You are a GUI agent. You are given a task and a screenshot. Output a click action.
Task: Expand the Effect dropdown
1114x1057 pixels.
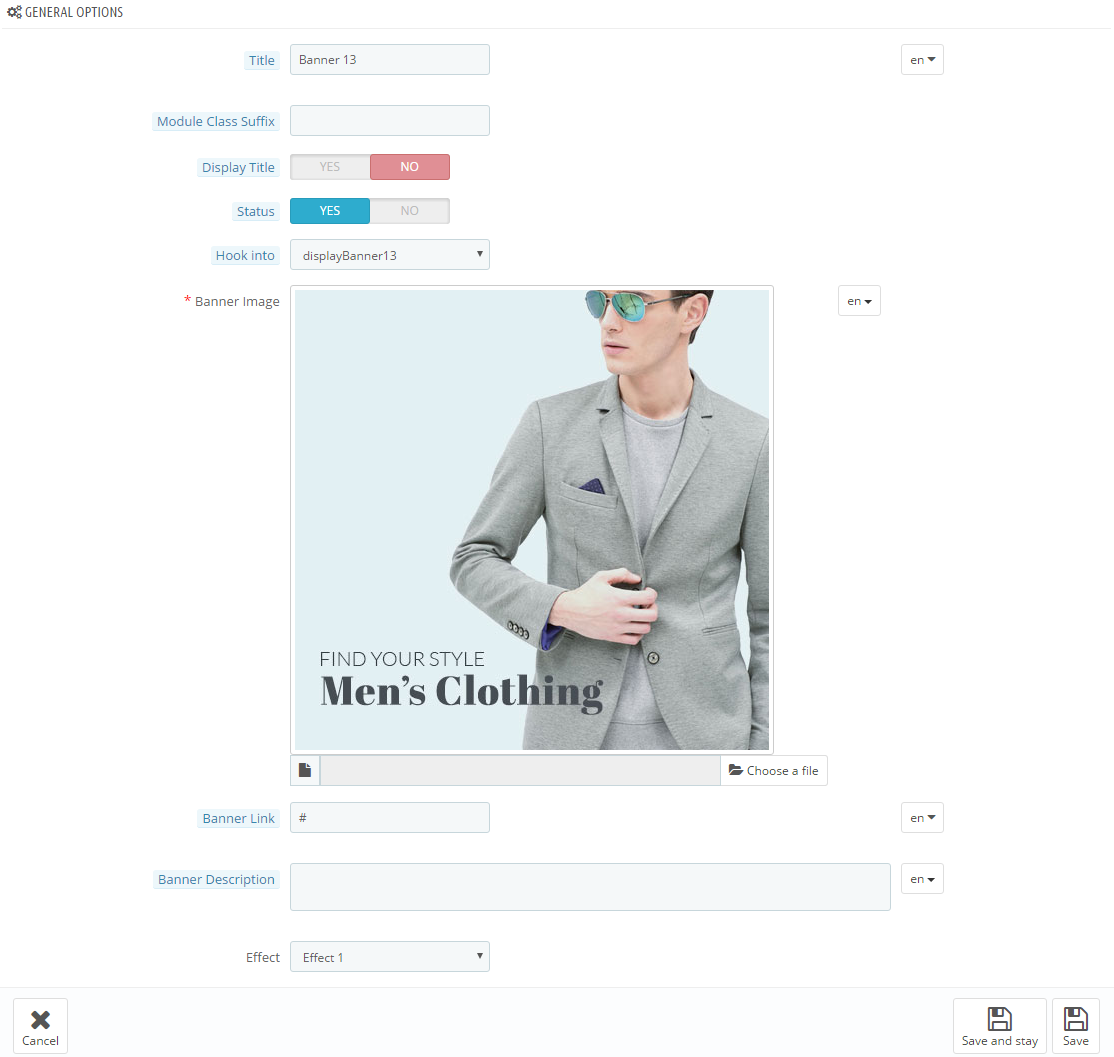pos(389,957)
